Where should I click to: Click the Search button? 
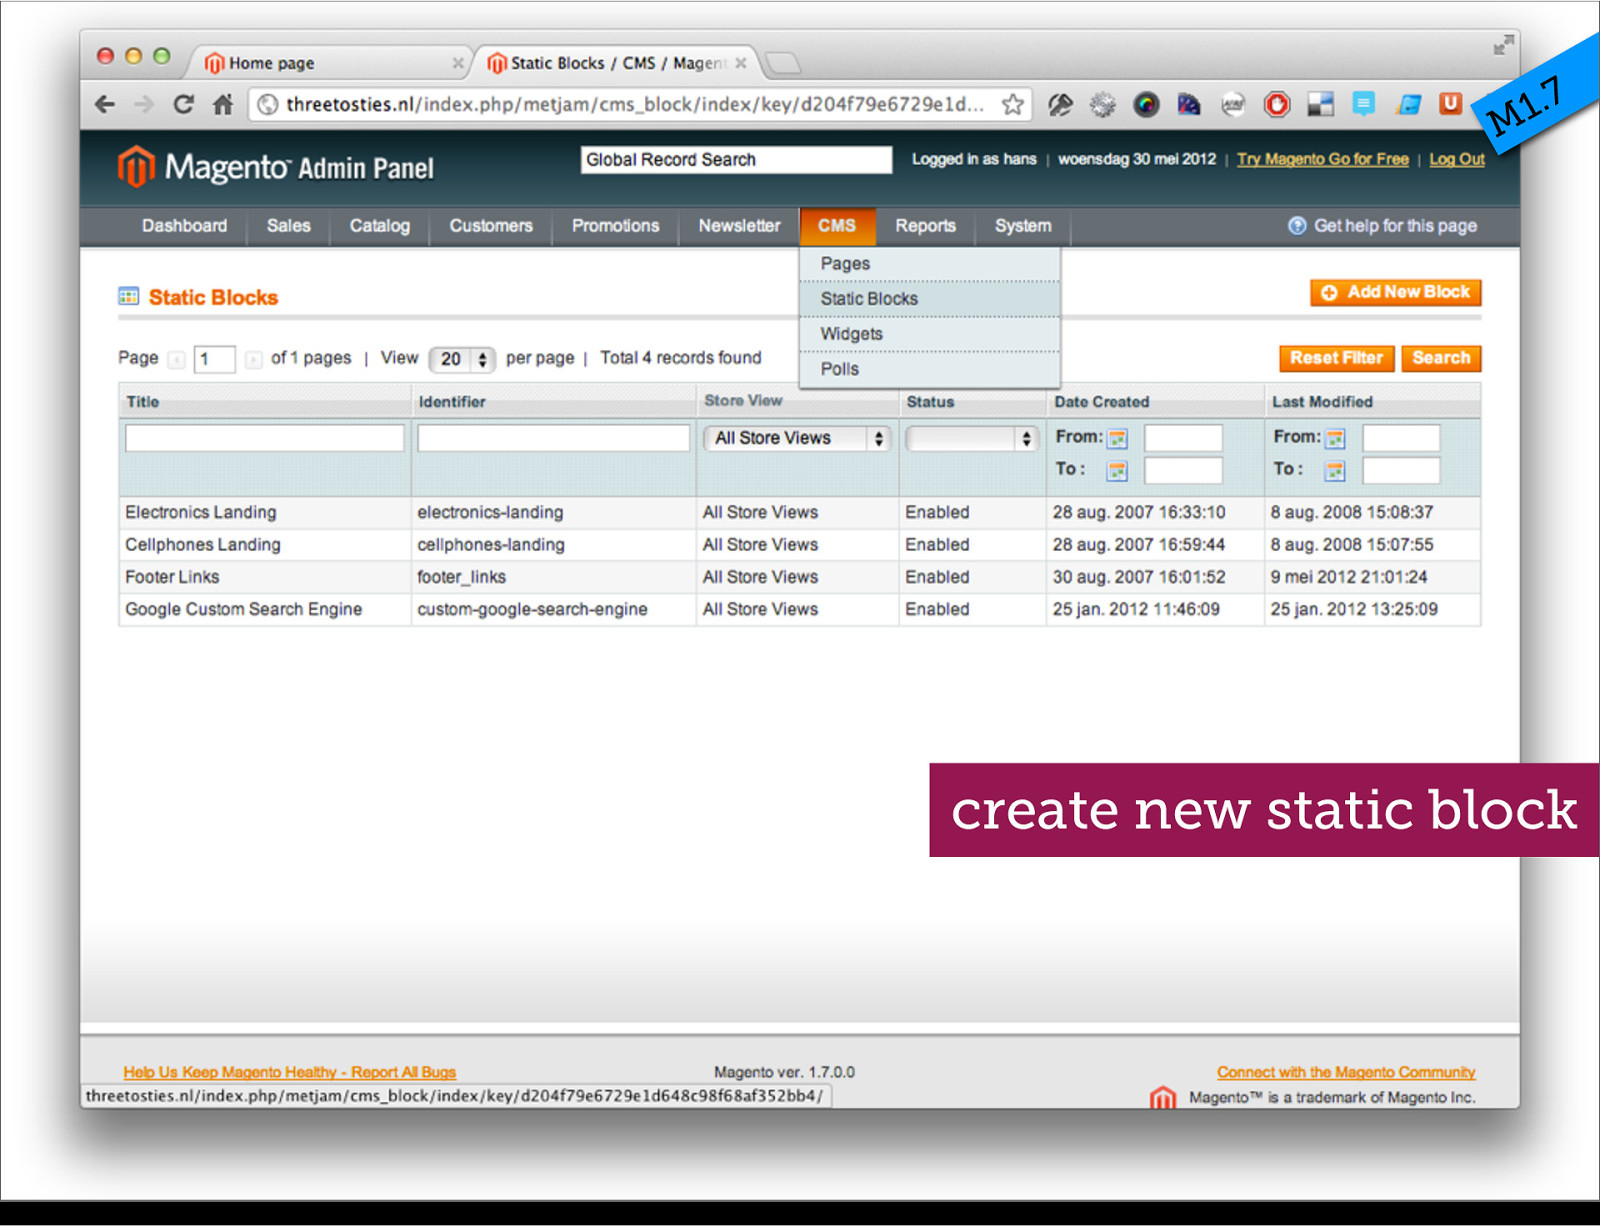1441,358
